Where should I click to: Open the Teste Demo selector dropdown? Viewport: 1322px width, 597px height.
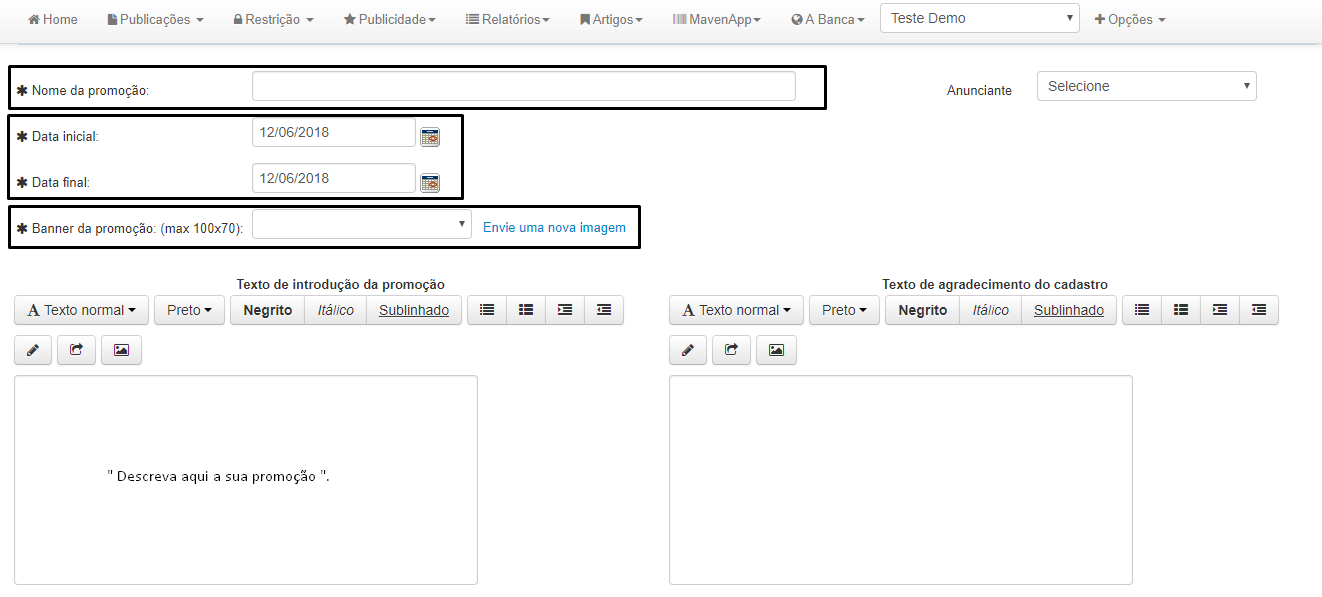[x=979, y=18]
